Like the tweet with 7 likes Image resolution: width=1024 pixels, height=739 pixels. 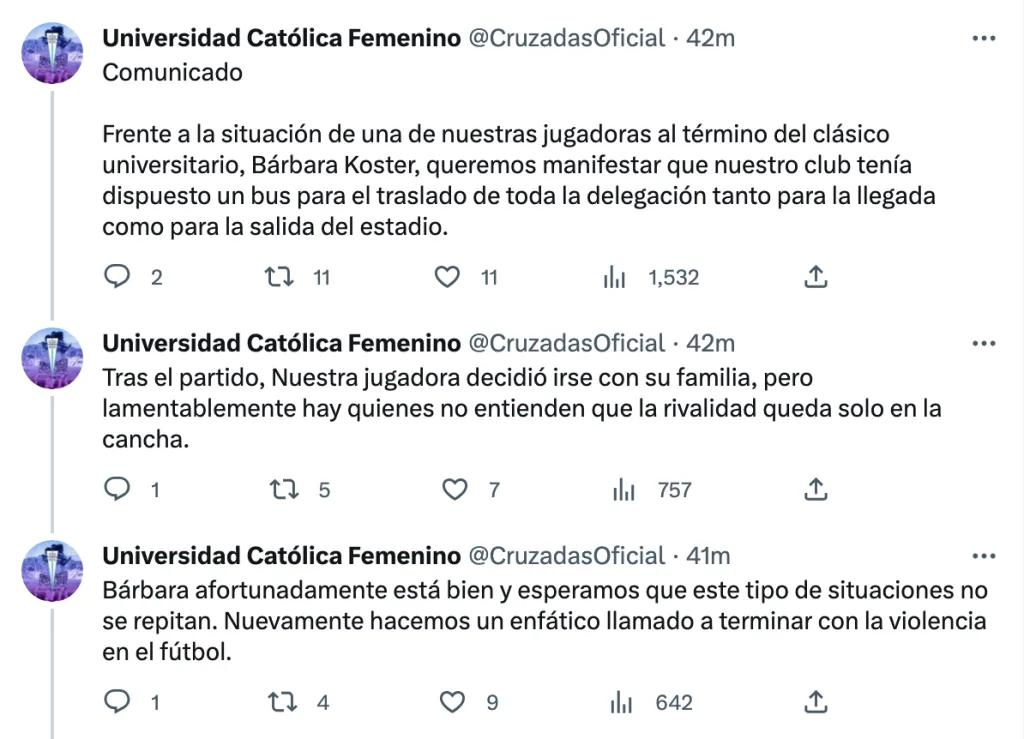(x=455, y=490)
